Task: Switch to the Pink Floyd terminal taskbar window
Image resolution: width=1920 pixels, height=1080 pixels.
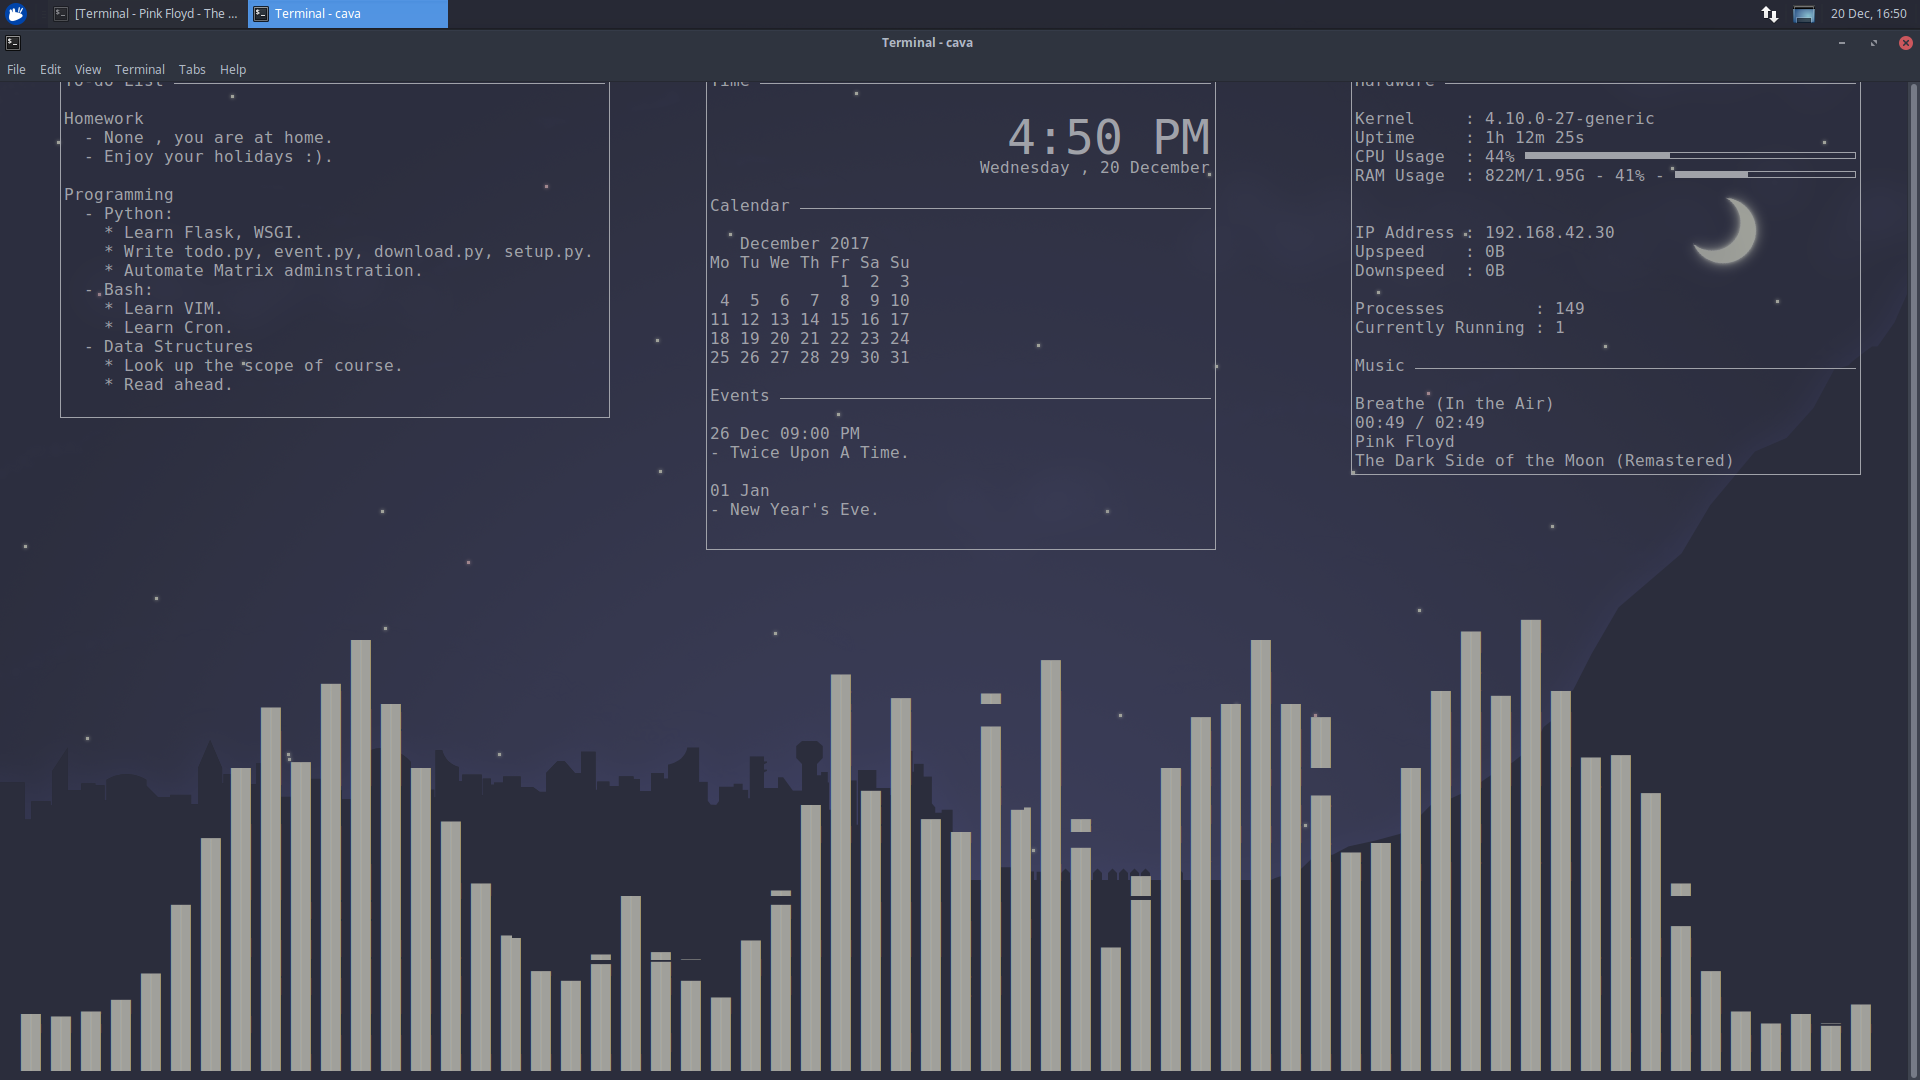Action: click(147, 14)
